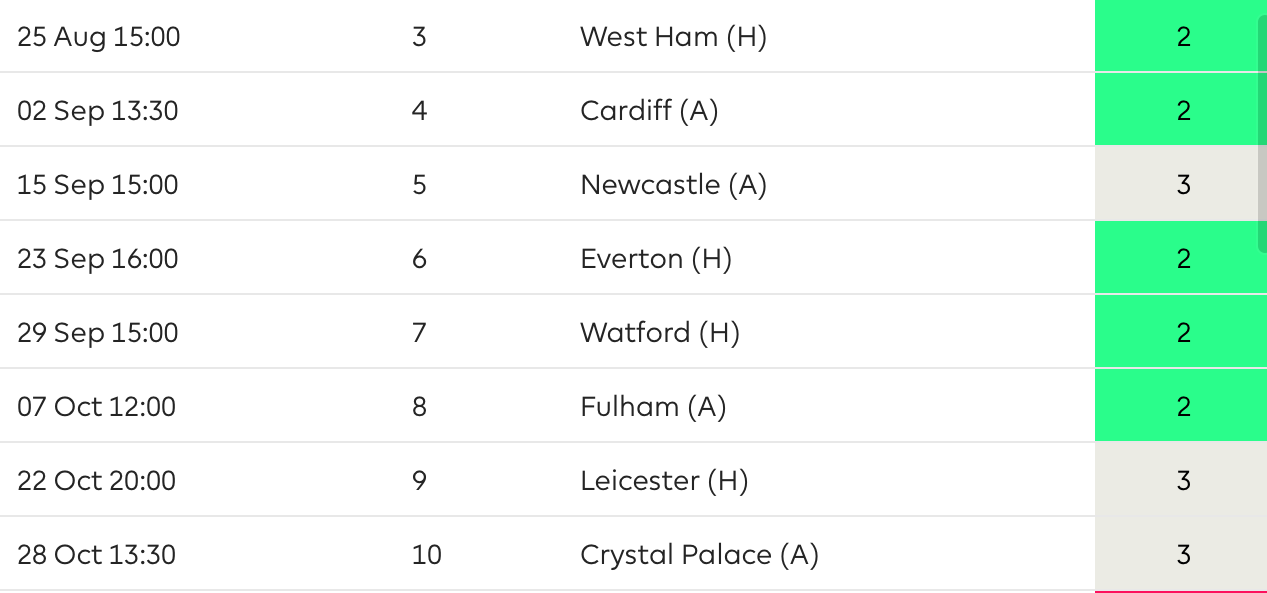This screenshot has height=593, width=1267.
Task: Click the 22 Oct 20:00 kickoff time
Action: tap(96, 481)
